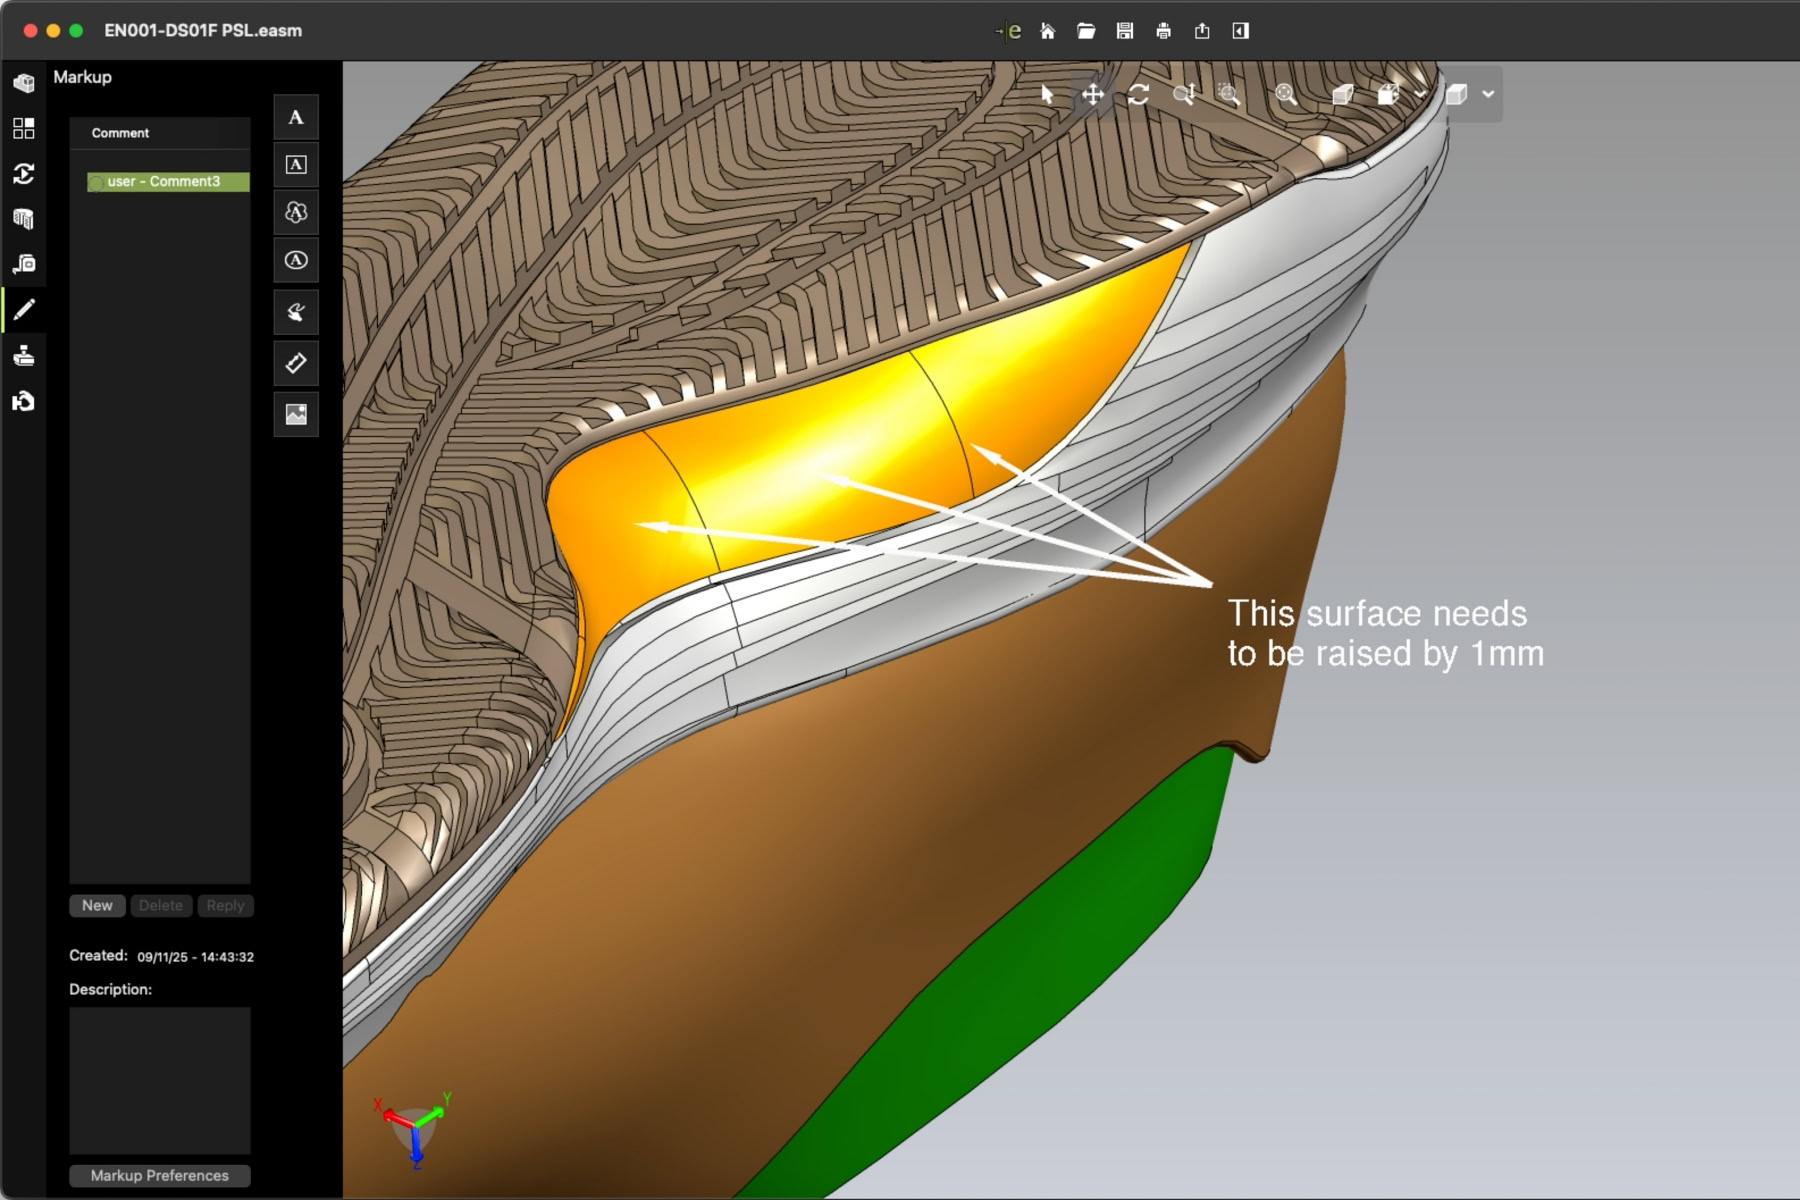Switch to the Measure sidebar tab
The width and height of the screenshot is (1800, 1200).
tap(24, 264)
